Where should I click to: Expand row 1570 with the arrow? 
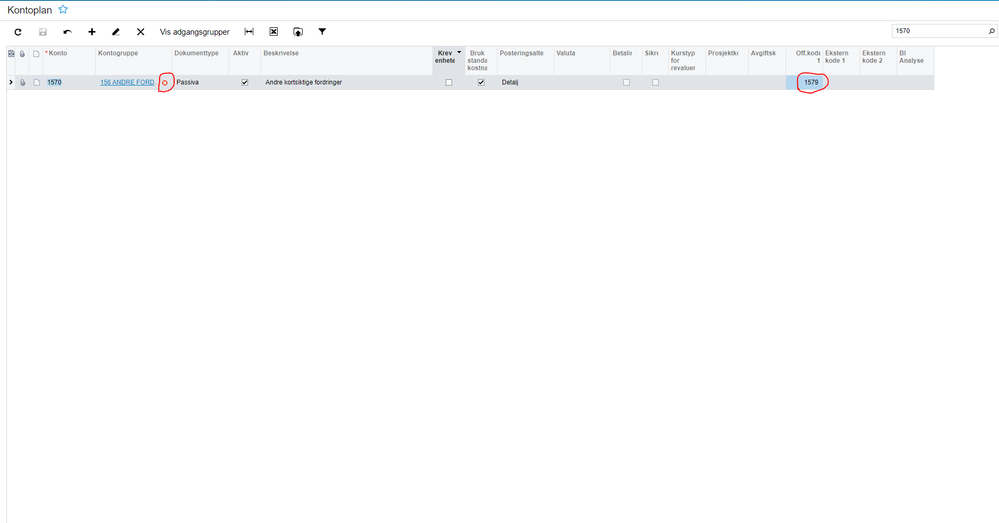coord(11,82)
